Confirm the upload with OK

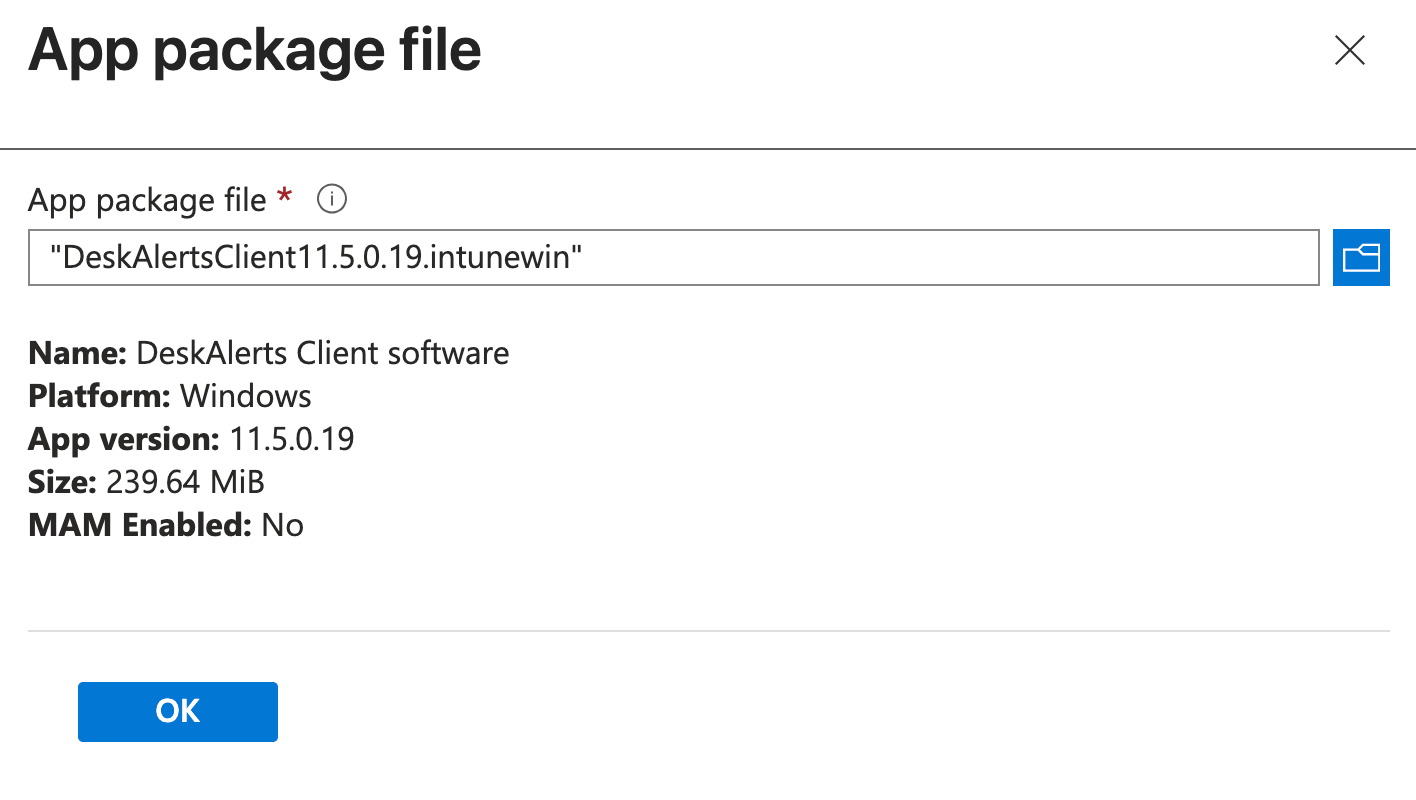[177, 711]
